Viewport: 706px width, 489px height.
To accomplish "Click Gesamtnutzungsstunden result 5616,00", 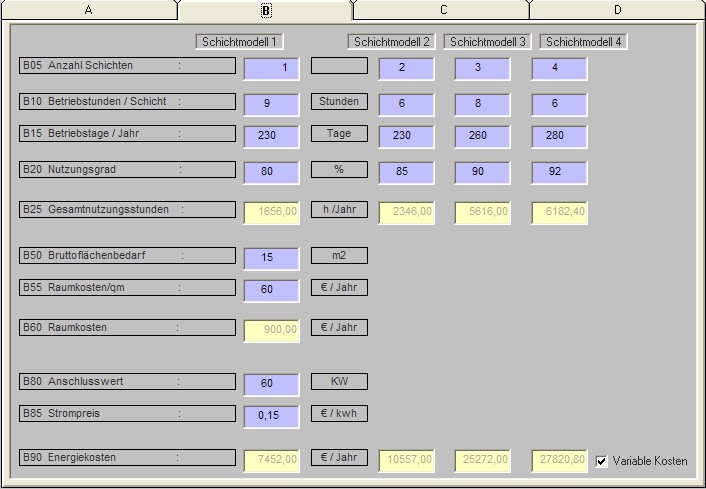I will (x=482, y=213).
